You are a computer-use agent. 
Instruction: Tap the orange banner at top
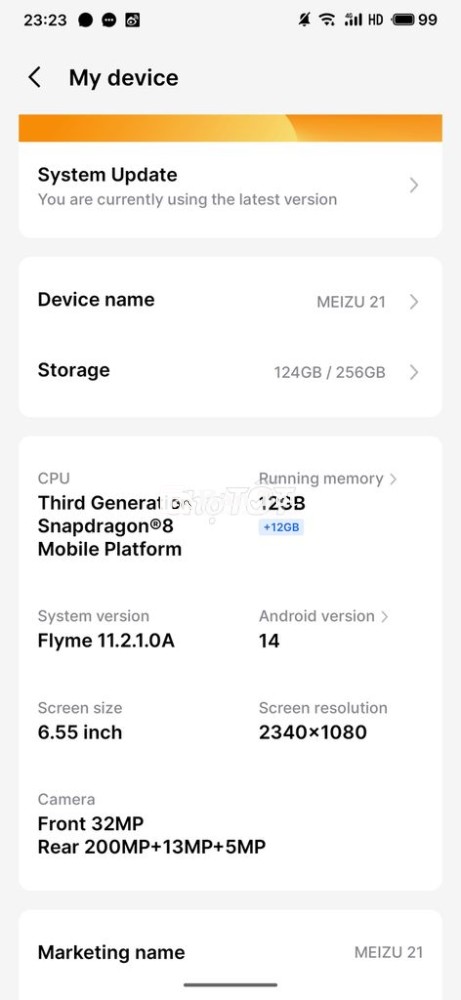[x=230, y=128]
